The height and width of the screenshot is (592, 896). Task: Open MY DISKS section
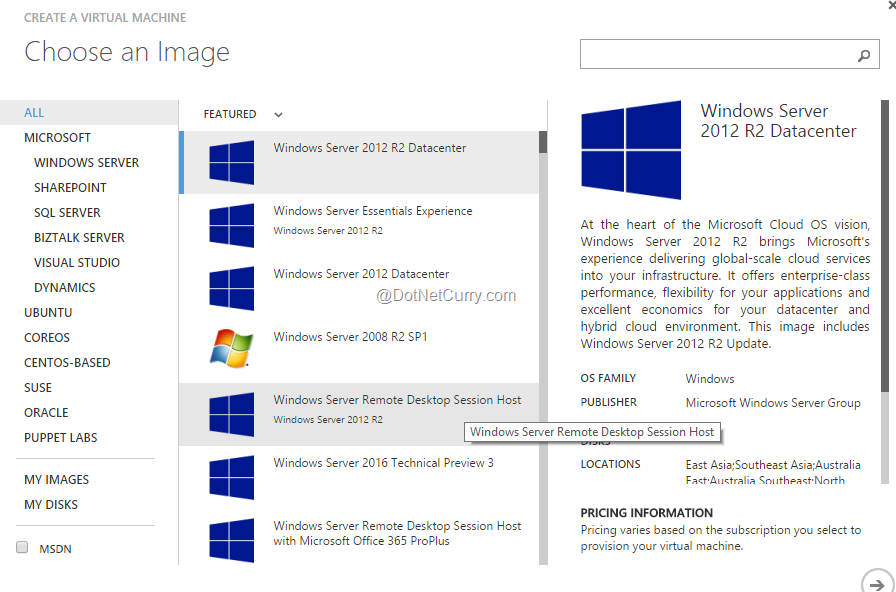tap(51, 505)
